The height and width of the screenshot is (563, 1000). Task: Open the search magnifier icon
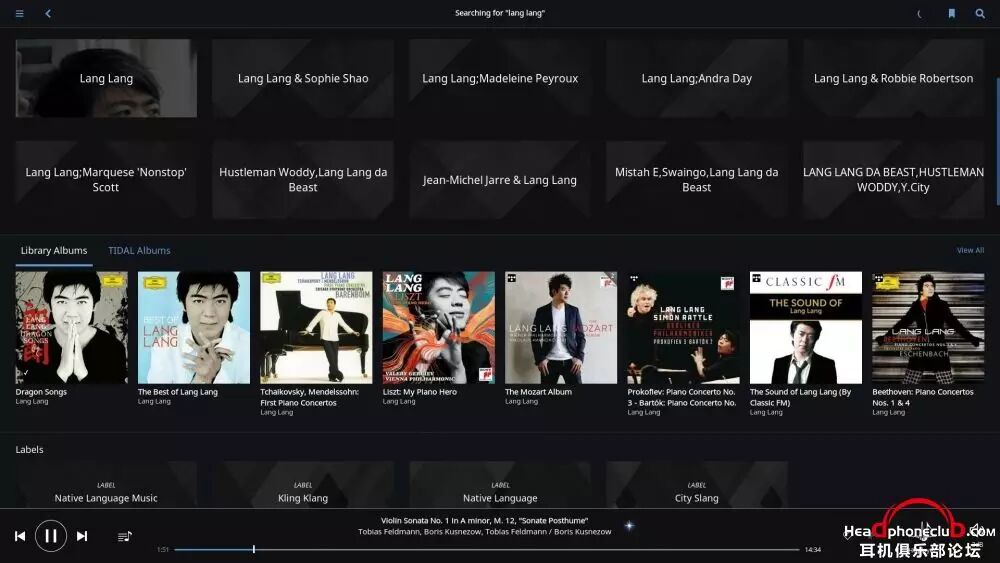[980, 13]
